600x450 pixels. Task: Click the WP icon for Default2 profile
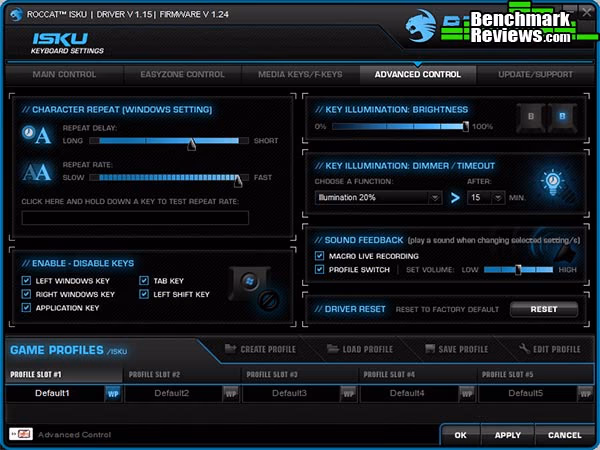(x=231, y=394)
